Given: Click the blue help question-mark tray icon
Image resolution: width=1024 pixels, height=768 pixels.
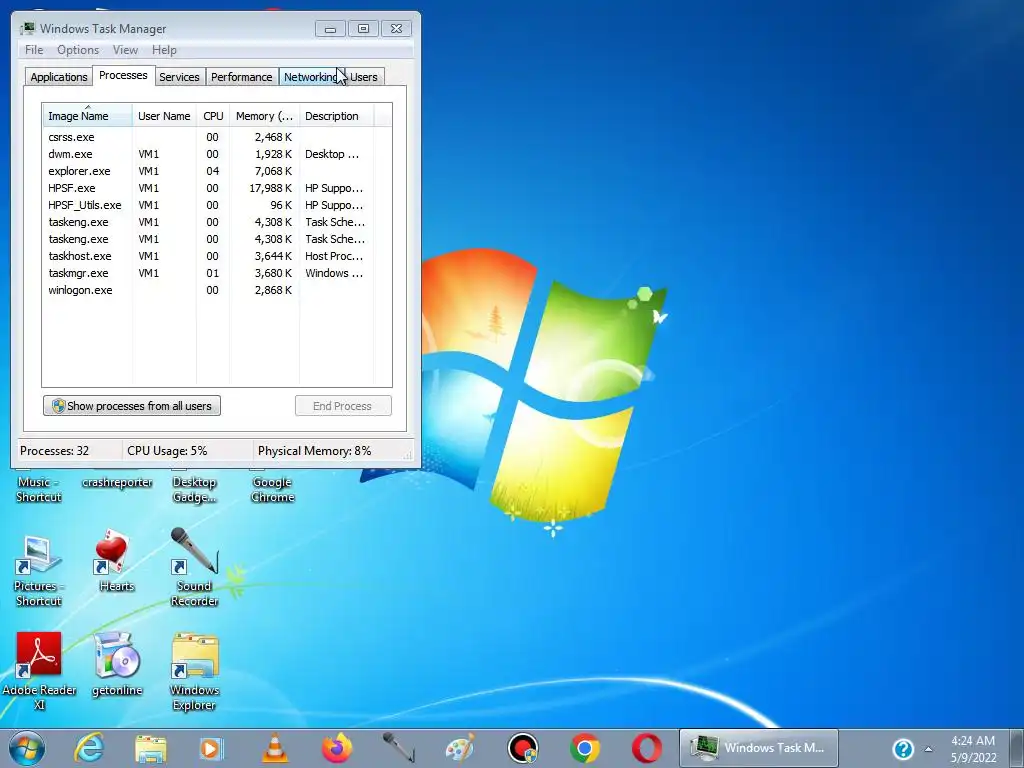Looking at the screenshot, I should 903,749.
